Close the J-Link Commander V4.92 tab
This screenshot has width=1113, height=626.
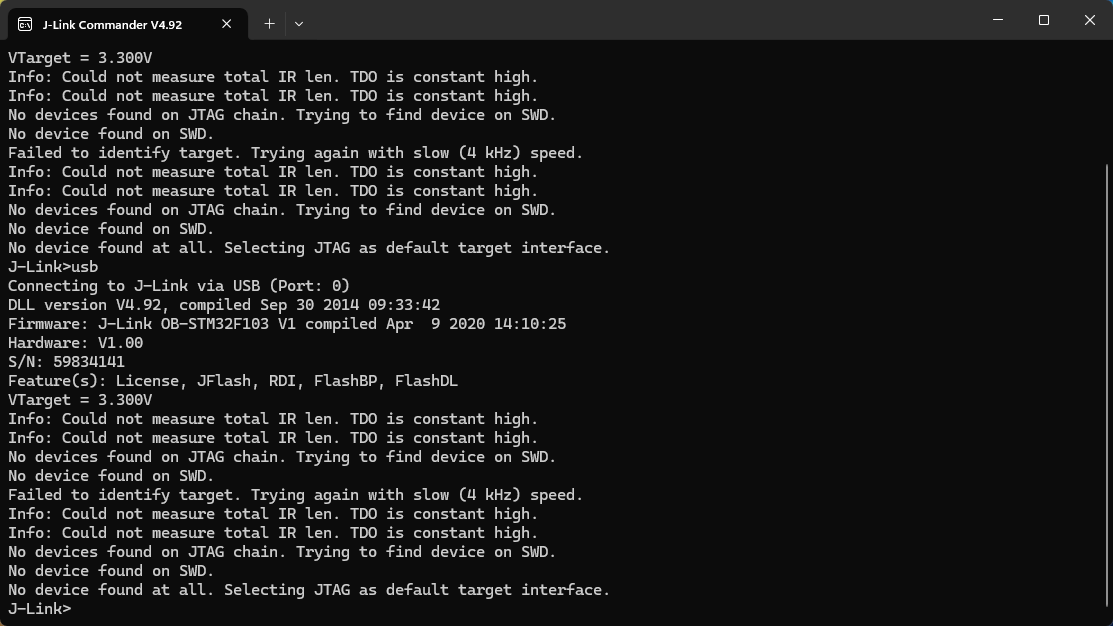(x=226, y=24)
